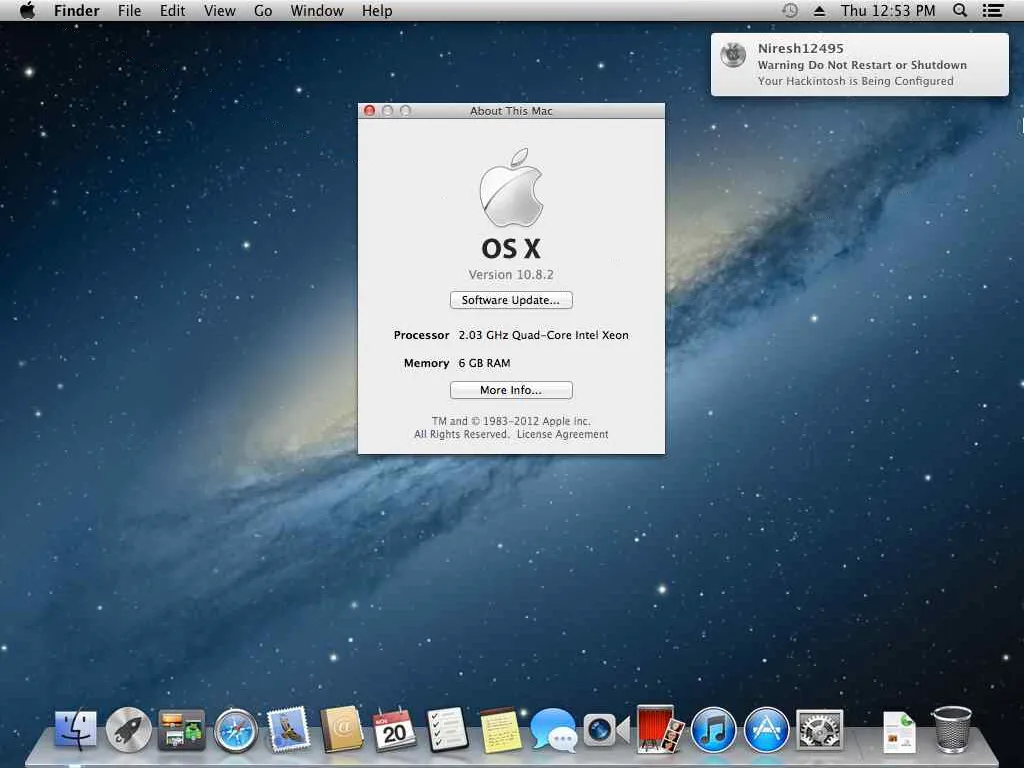Open the File menu
Viewport: 1024px width, 768px height.
click(x=129, y=10)
